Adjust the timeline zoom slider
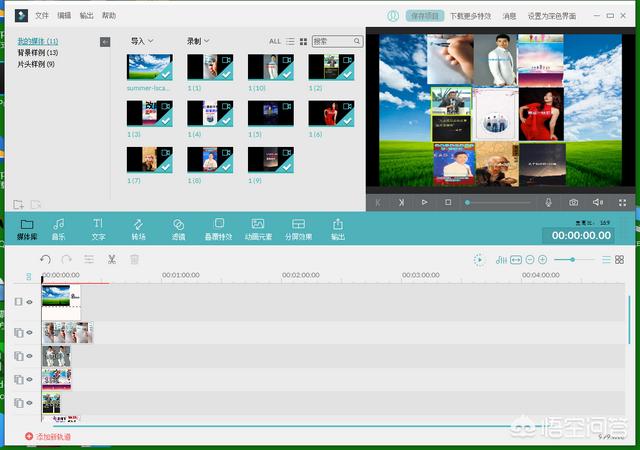 coord(574,260)
